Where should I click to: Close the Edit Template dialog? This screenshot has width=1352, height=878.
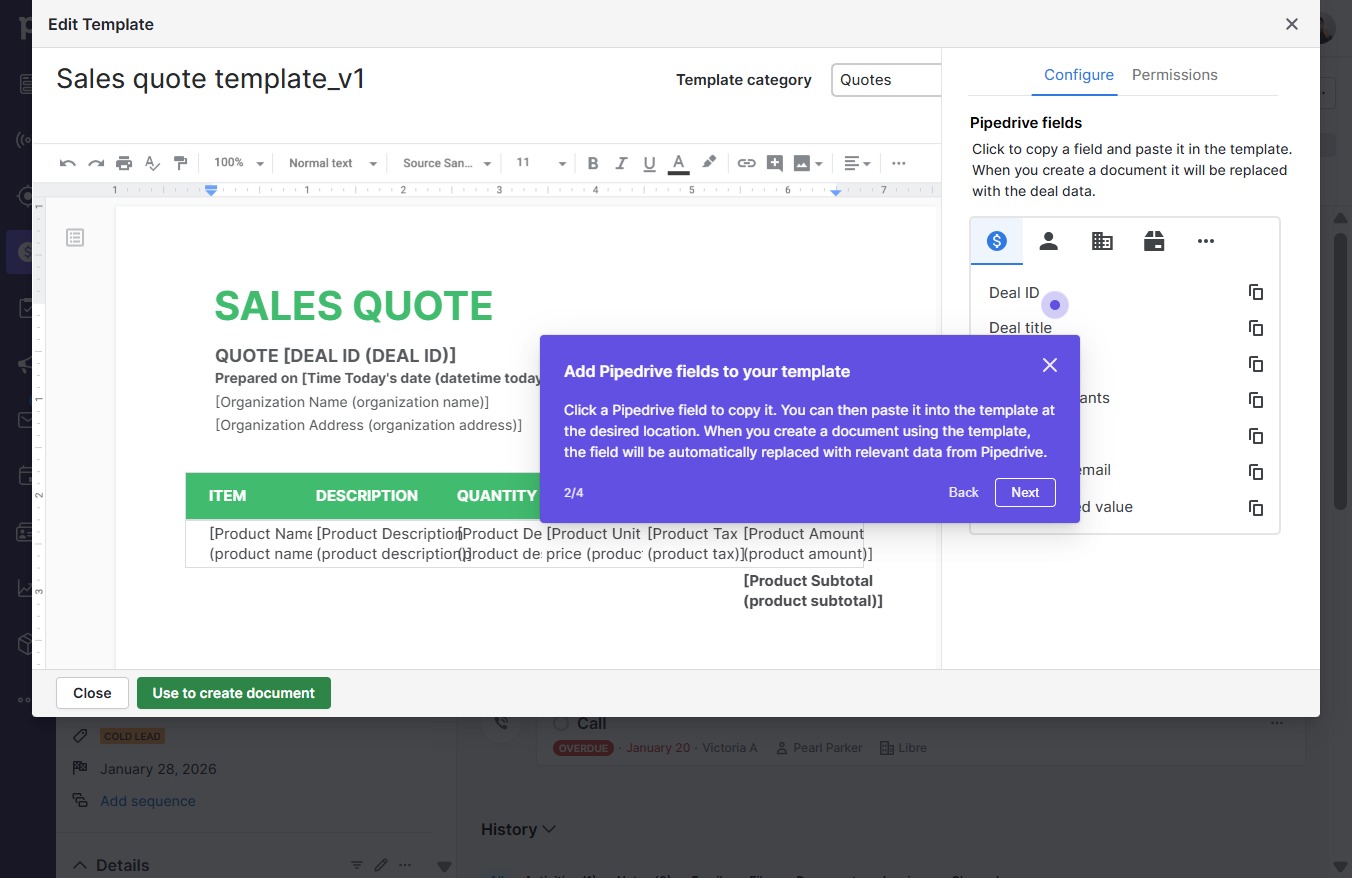tap(1292, 24)
